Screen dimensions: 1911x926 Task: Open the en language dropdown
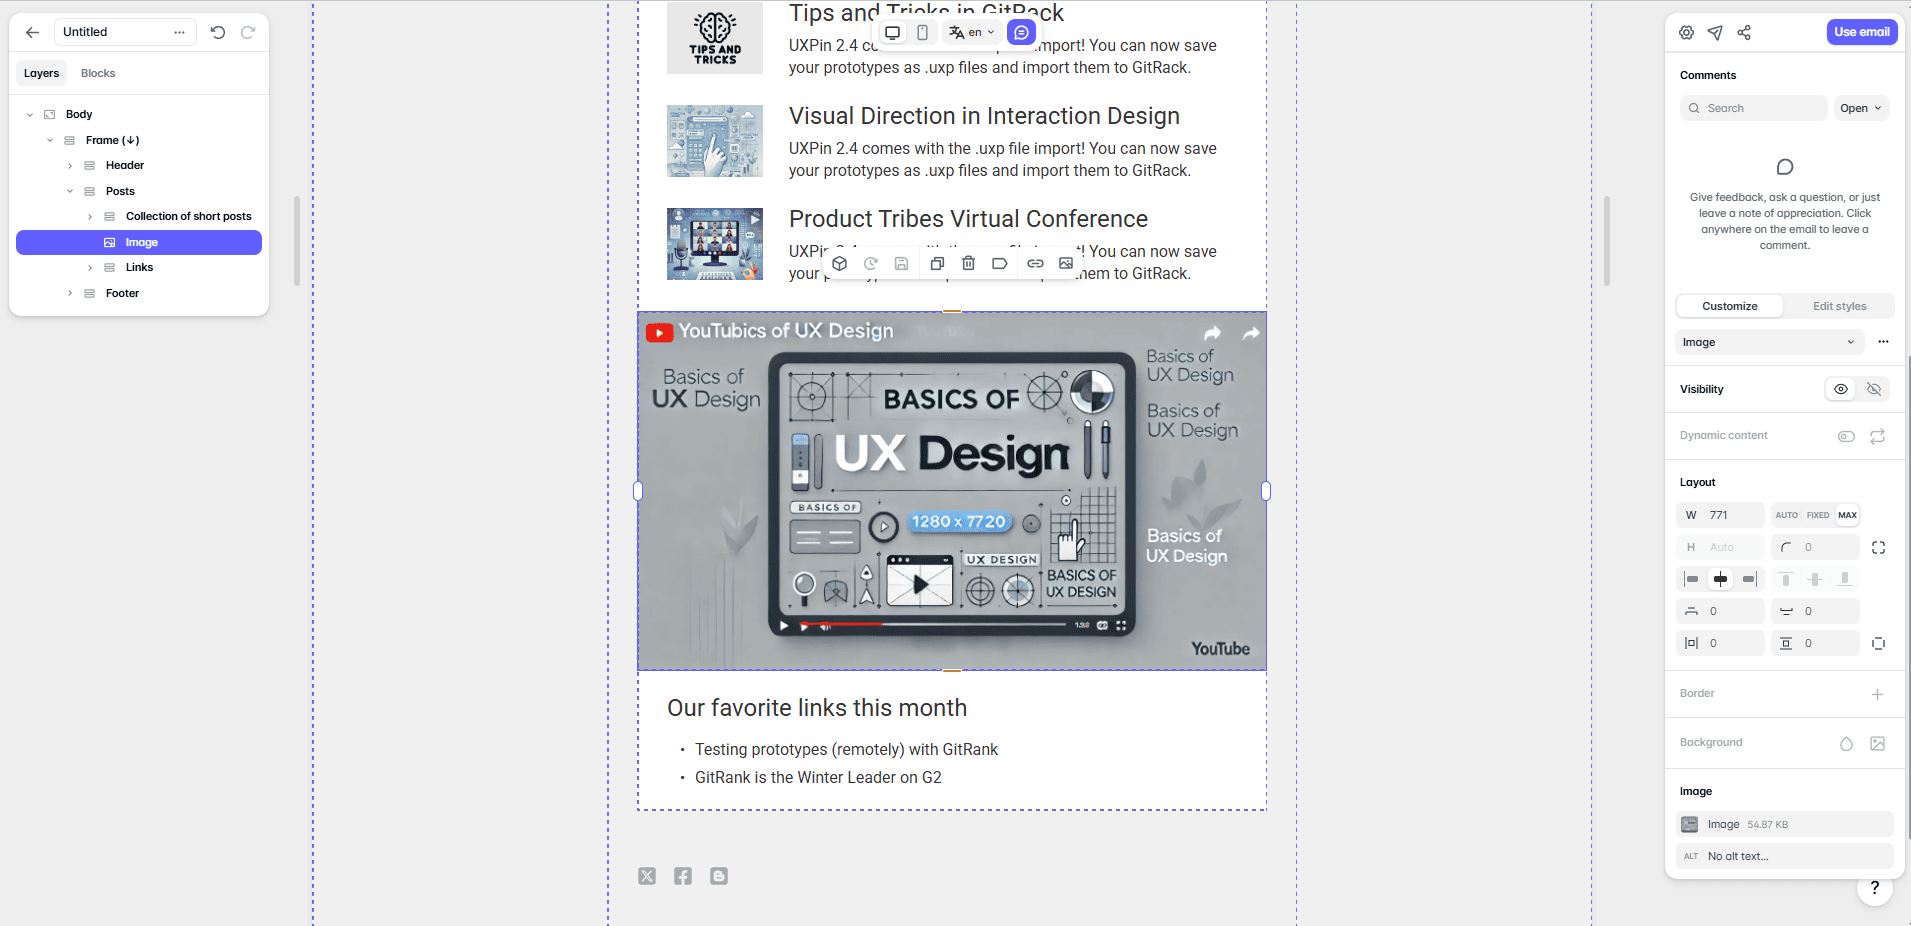point(971,33)
